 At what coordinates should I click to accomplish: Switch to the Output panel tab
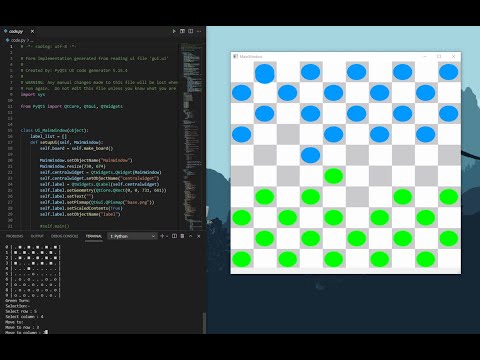pos(37,236)
